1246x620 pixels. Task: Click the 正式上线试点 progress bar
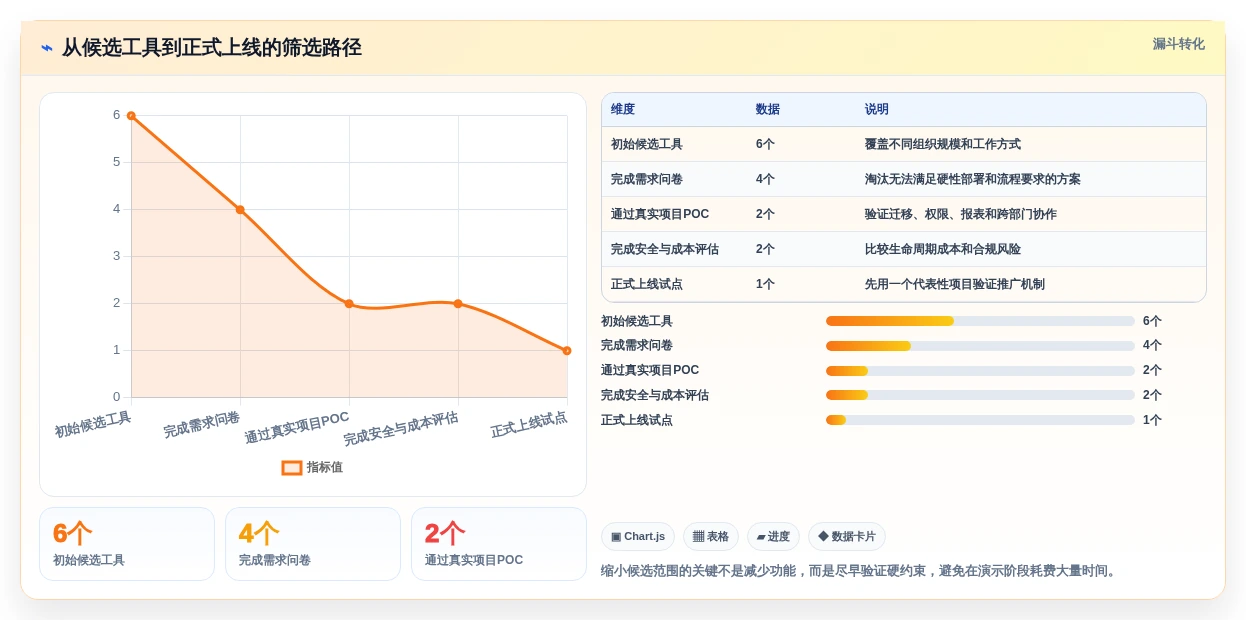tap(980, 420)
